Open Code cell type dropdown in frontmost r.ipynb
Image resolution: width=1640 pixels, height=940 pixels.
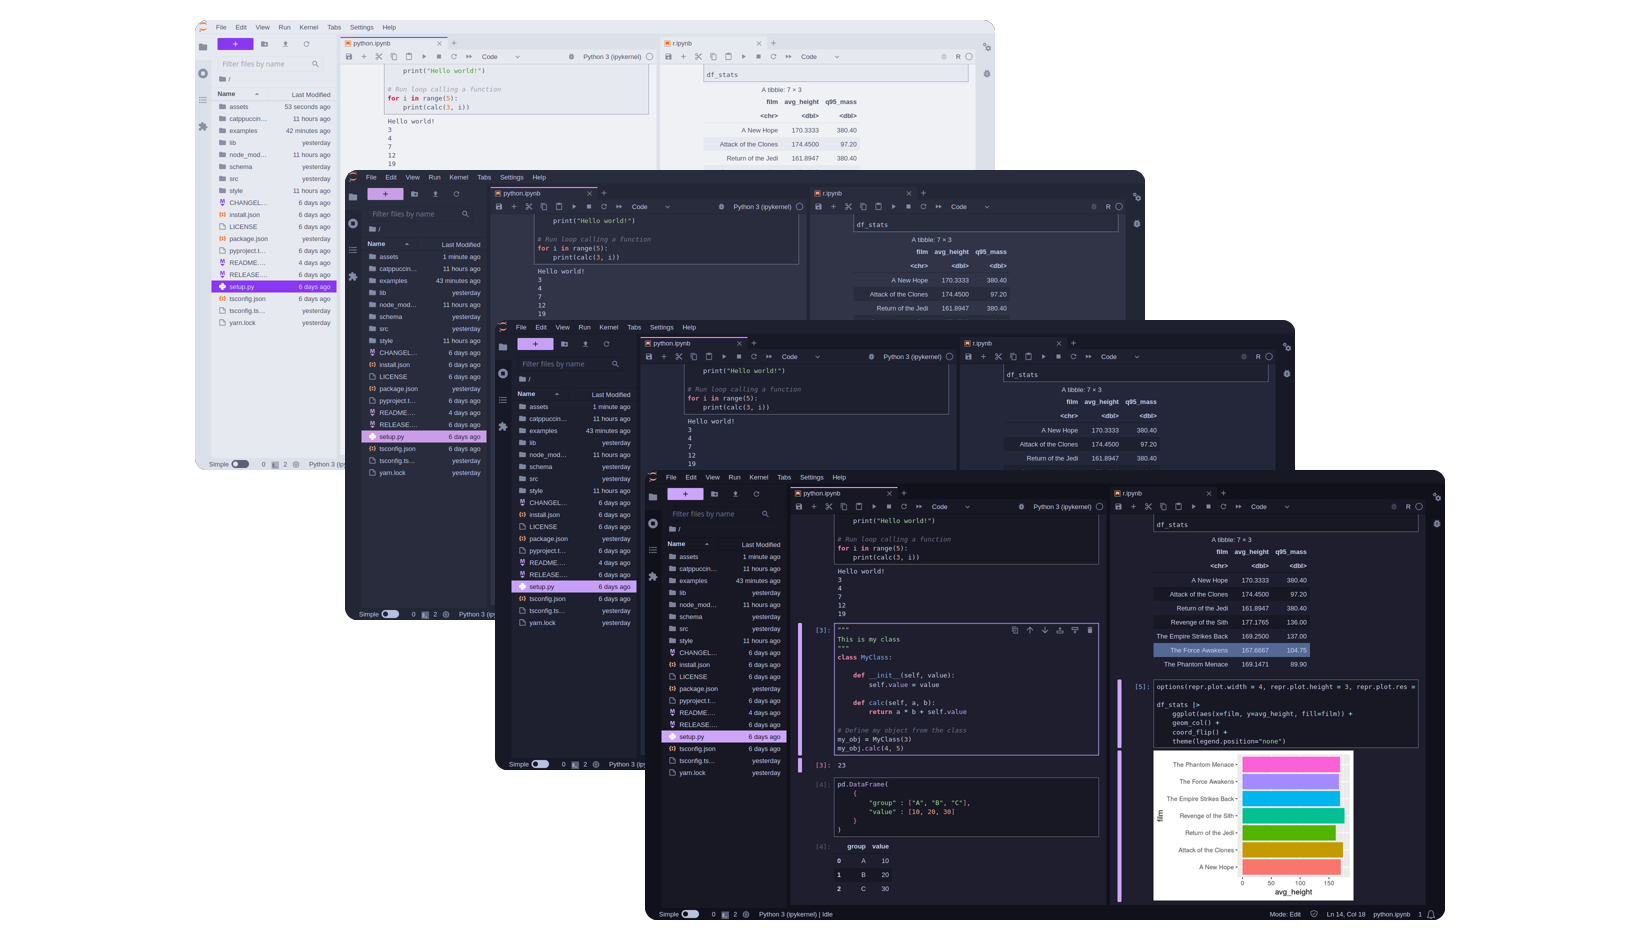[1269, 507]
